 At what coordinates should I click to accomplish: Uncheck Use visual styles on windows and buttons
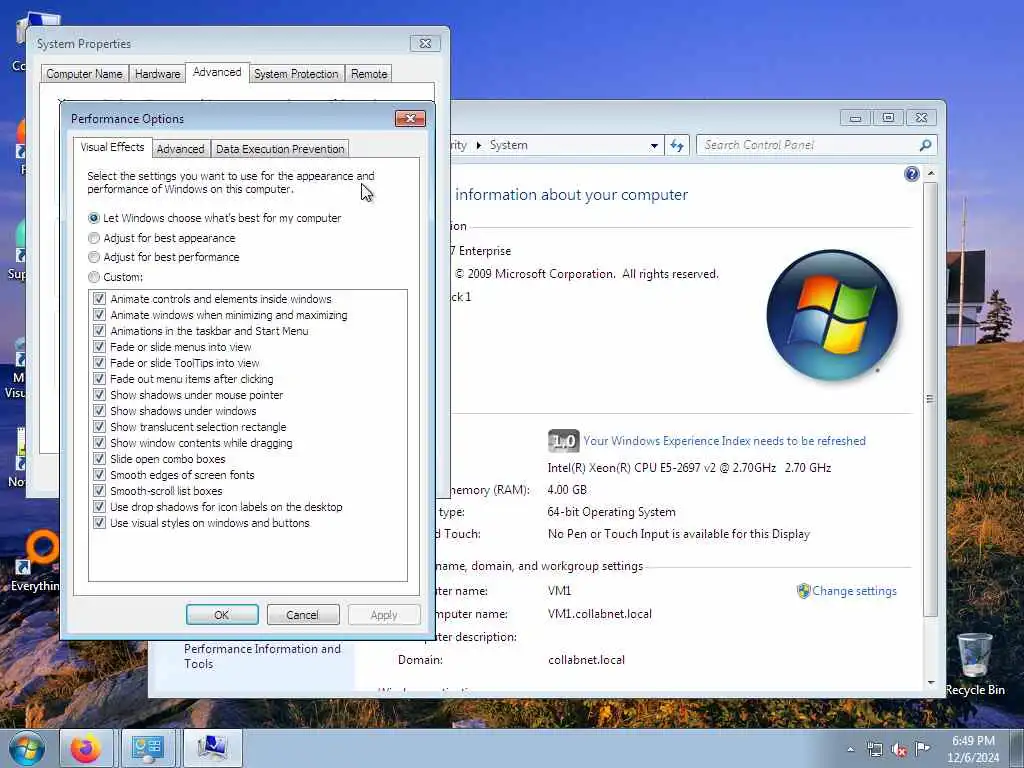[x=99, y=523]
